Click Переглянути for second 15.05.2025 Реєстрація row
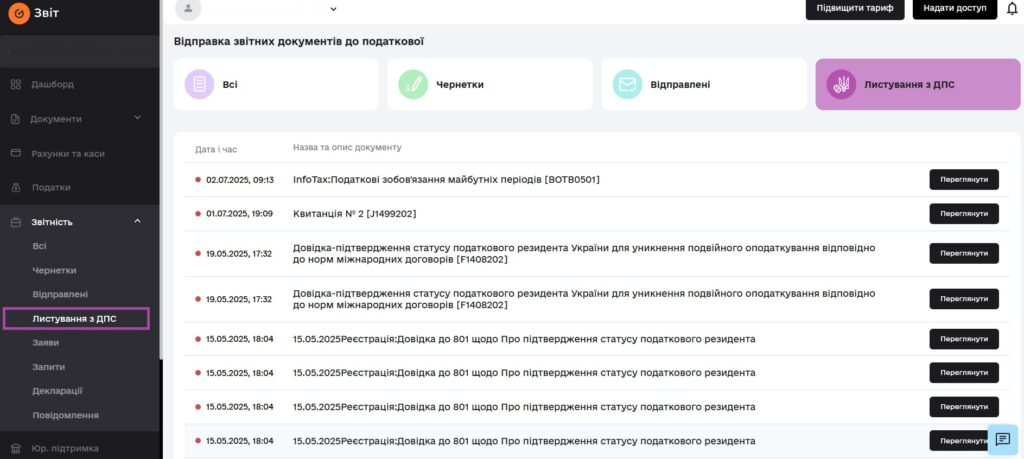 point(964,373)
